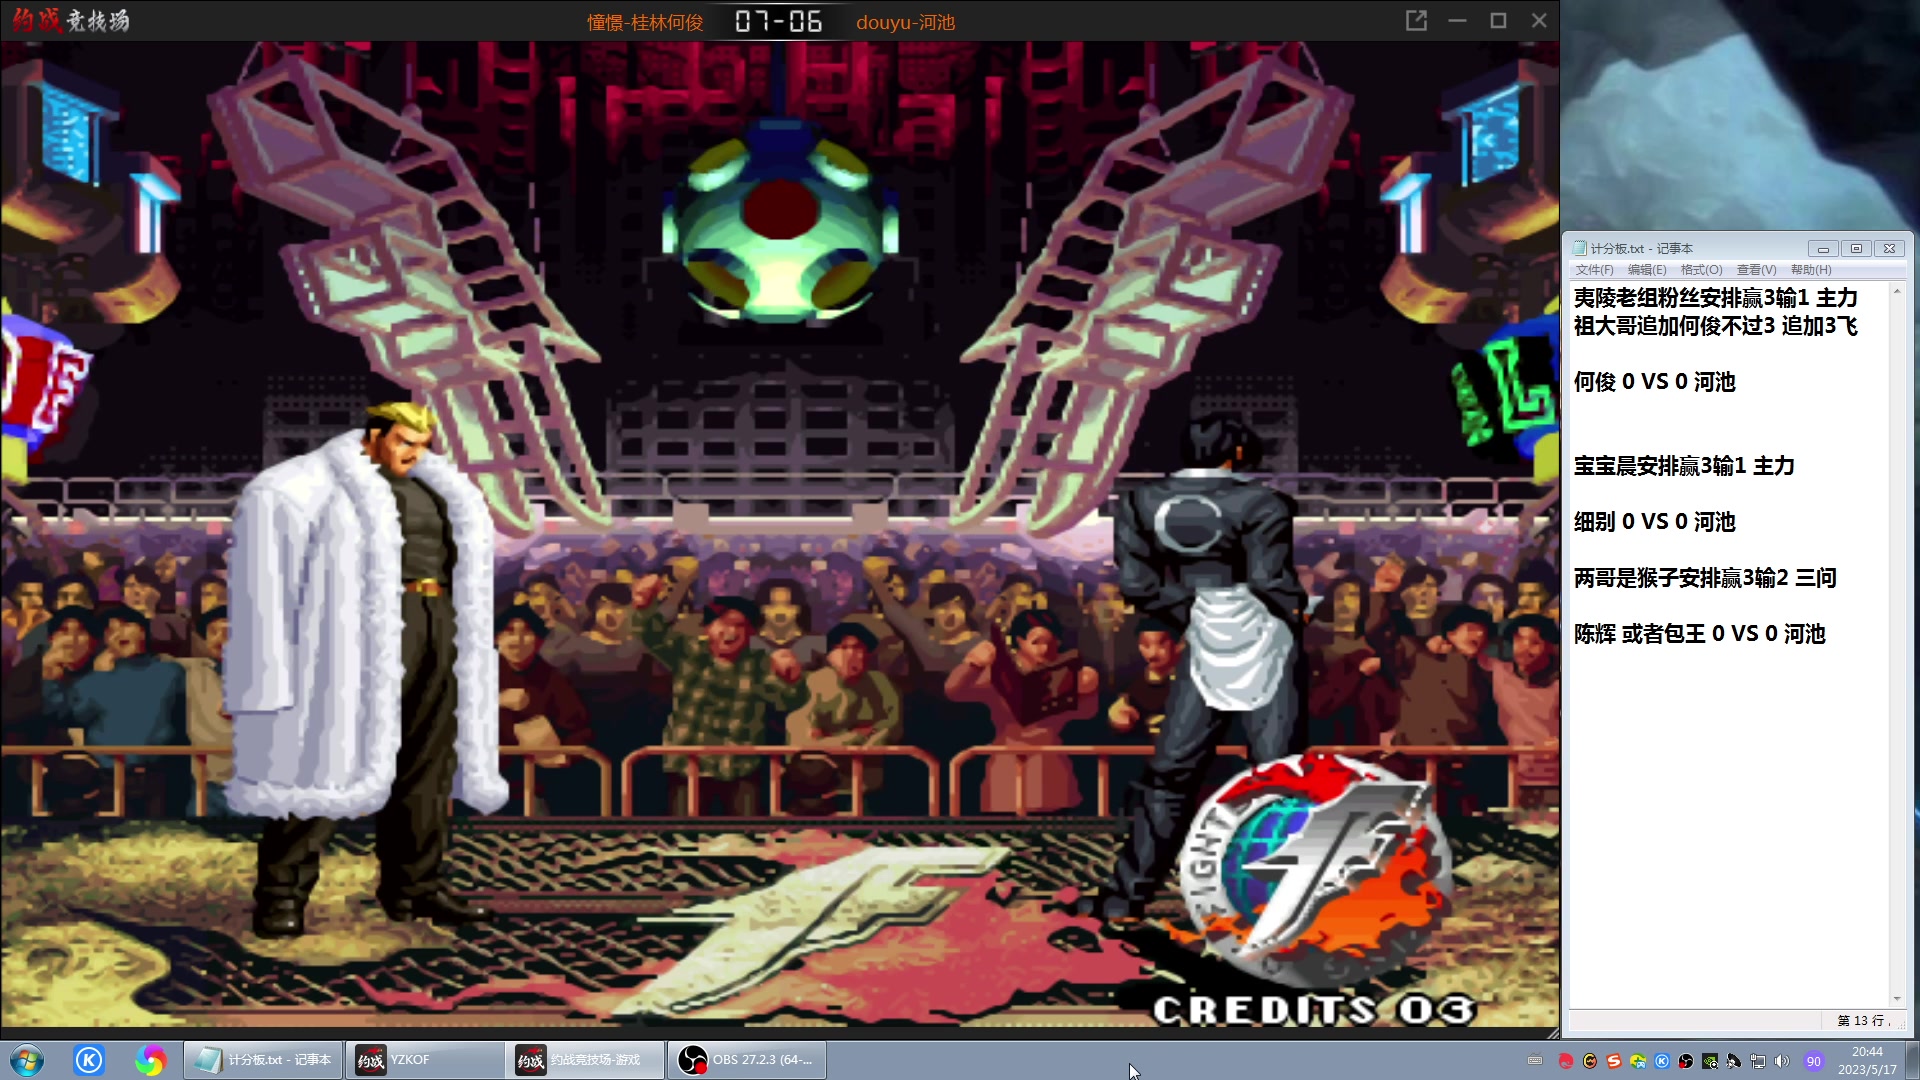1920x1080 pixels.
Task: Click the yellow-black round tray icon
Action: click(1590, 1061)
